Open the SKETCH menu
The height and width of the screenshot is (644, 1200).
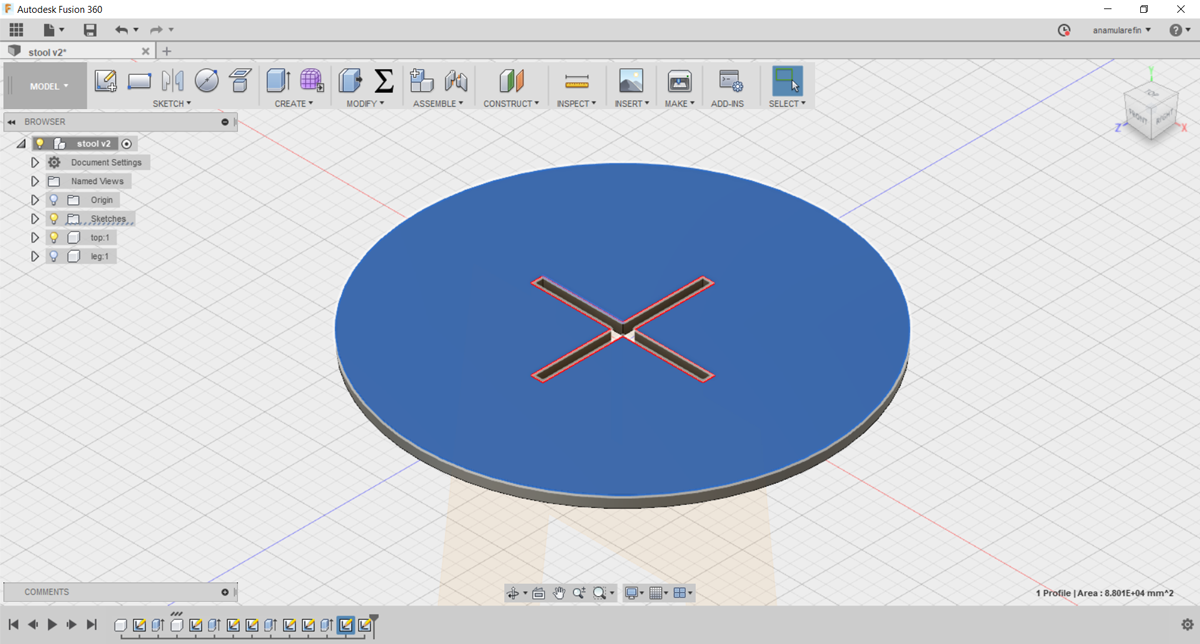coord(172,104)
